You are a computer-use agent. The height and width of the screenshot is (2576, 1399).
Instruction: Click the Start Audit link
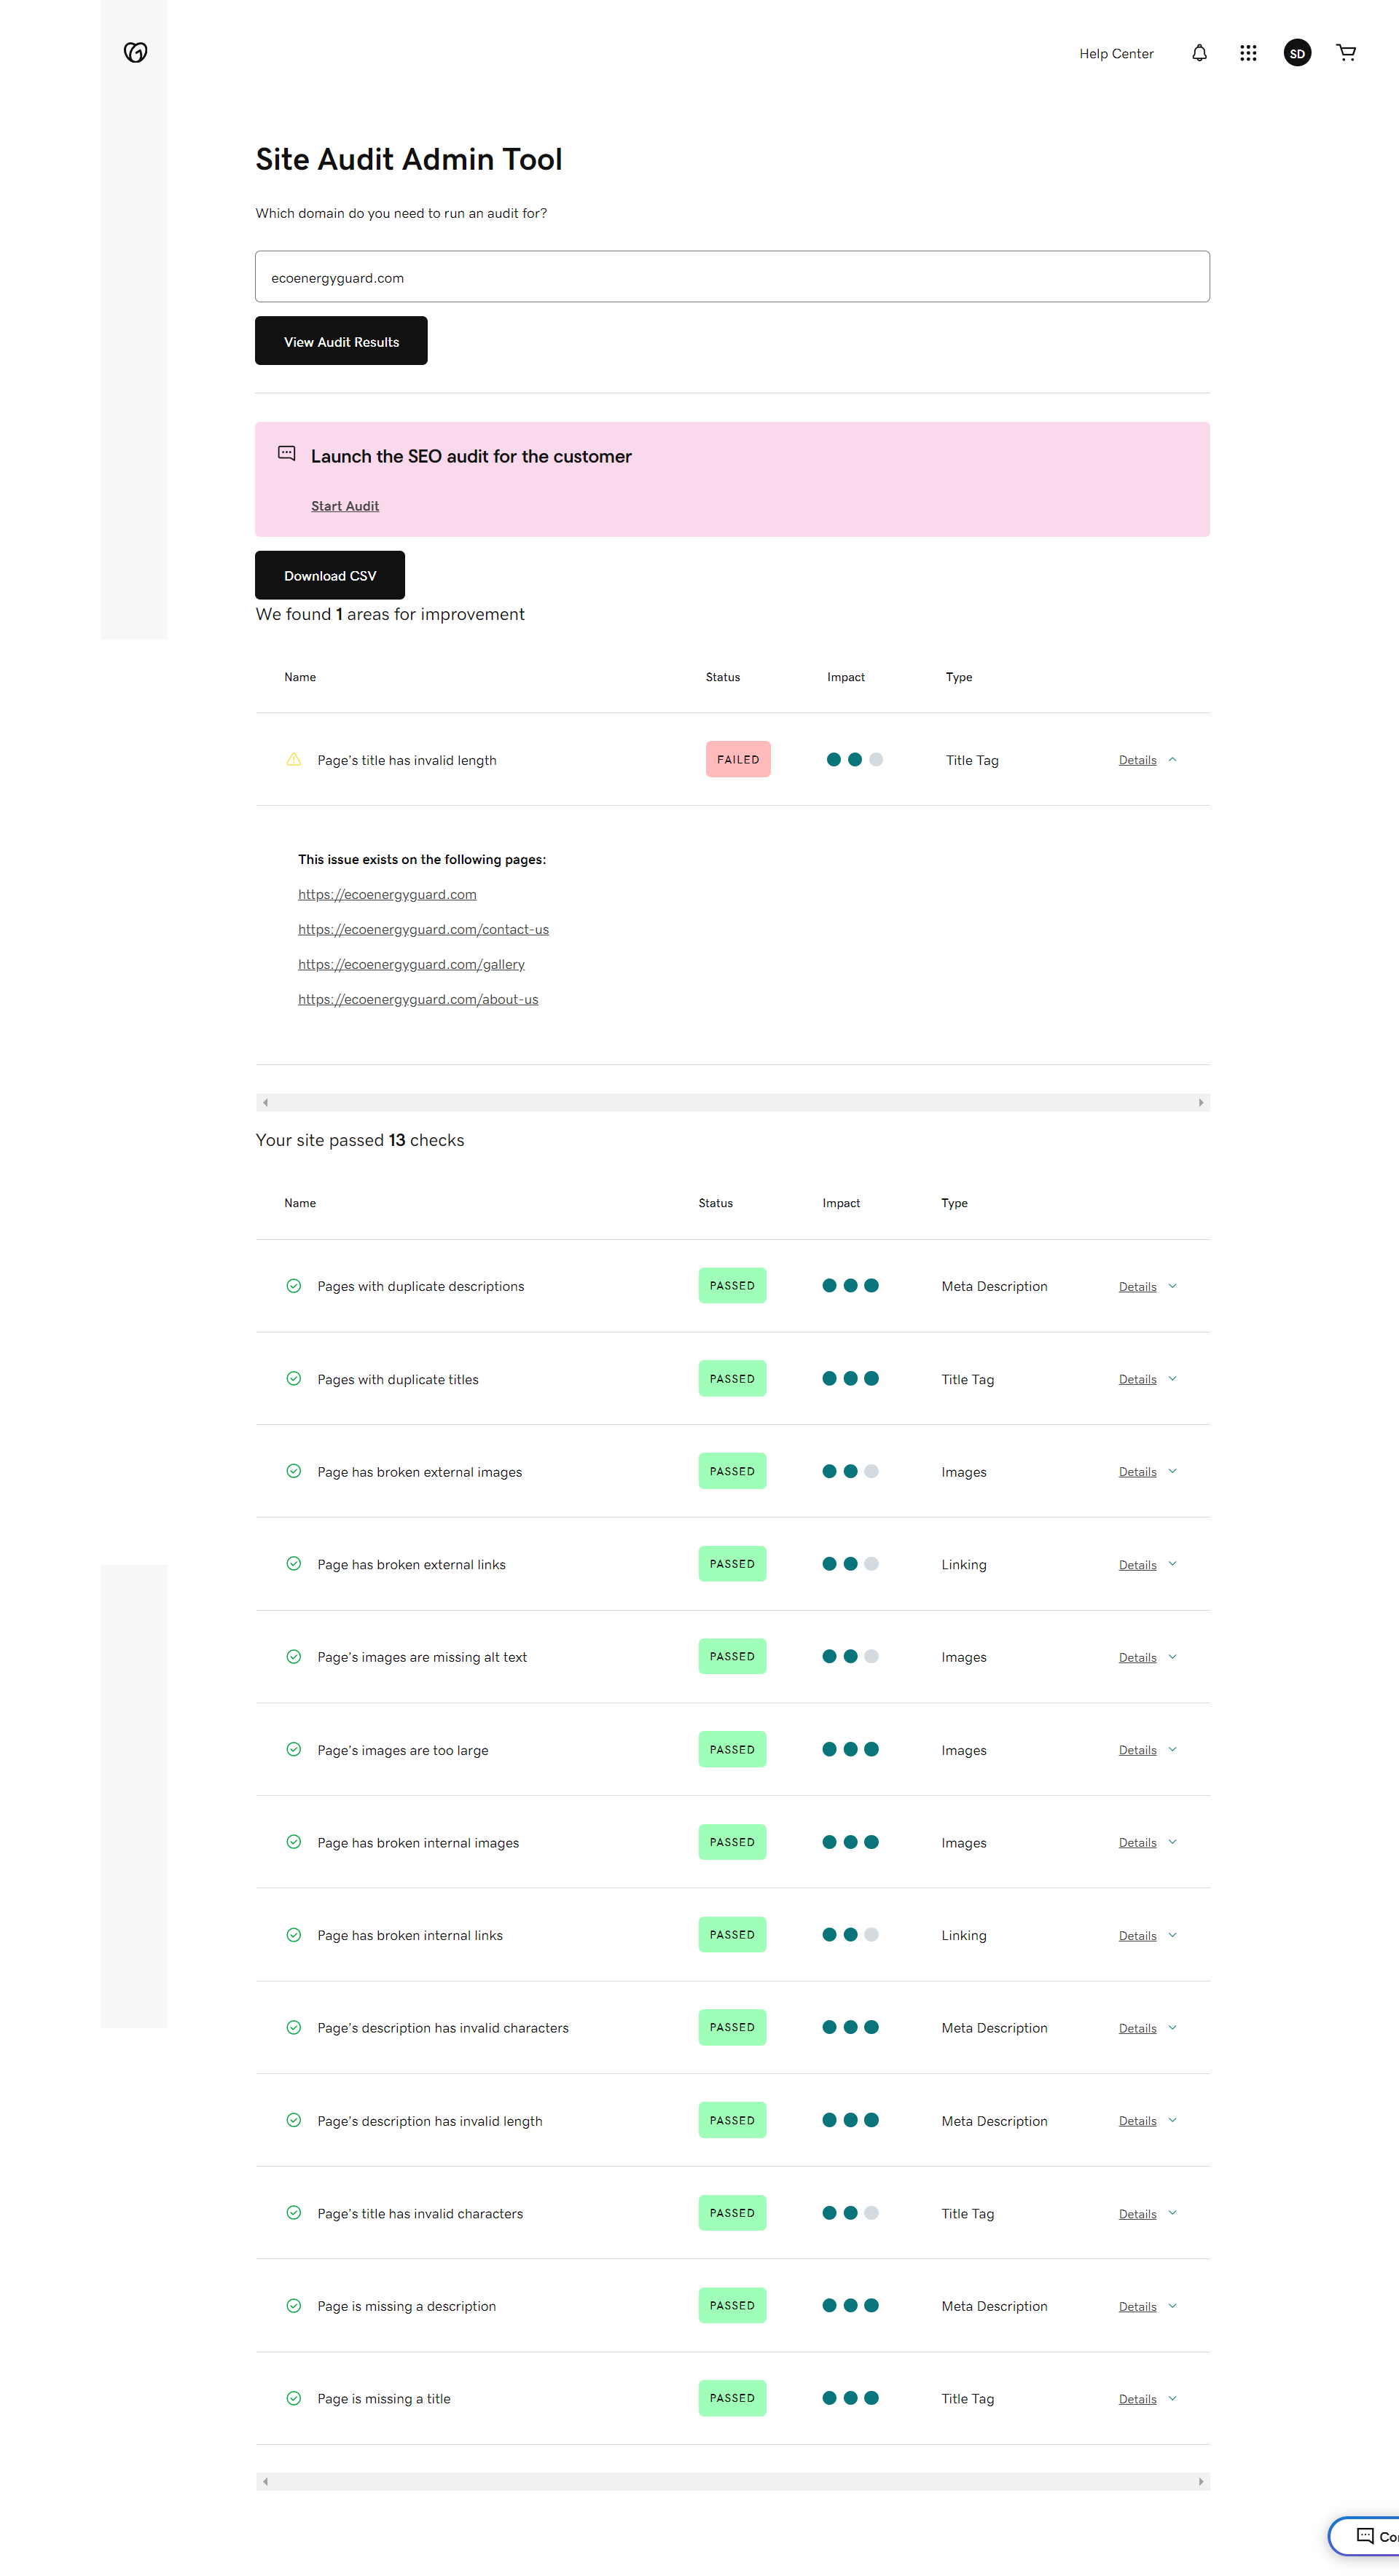(x=345, y=506)
